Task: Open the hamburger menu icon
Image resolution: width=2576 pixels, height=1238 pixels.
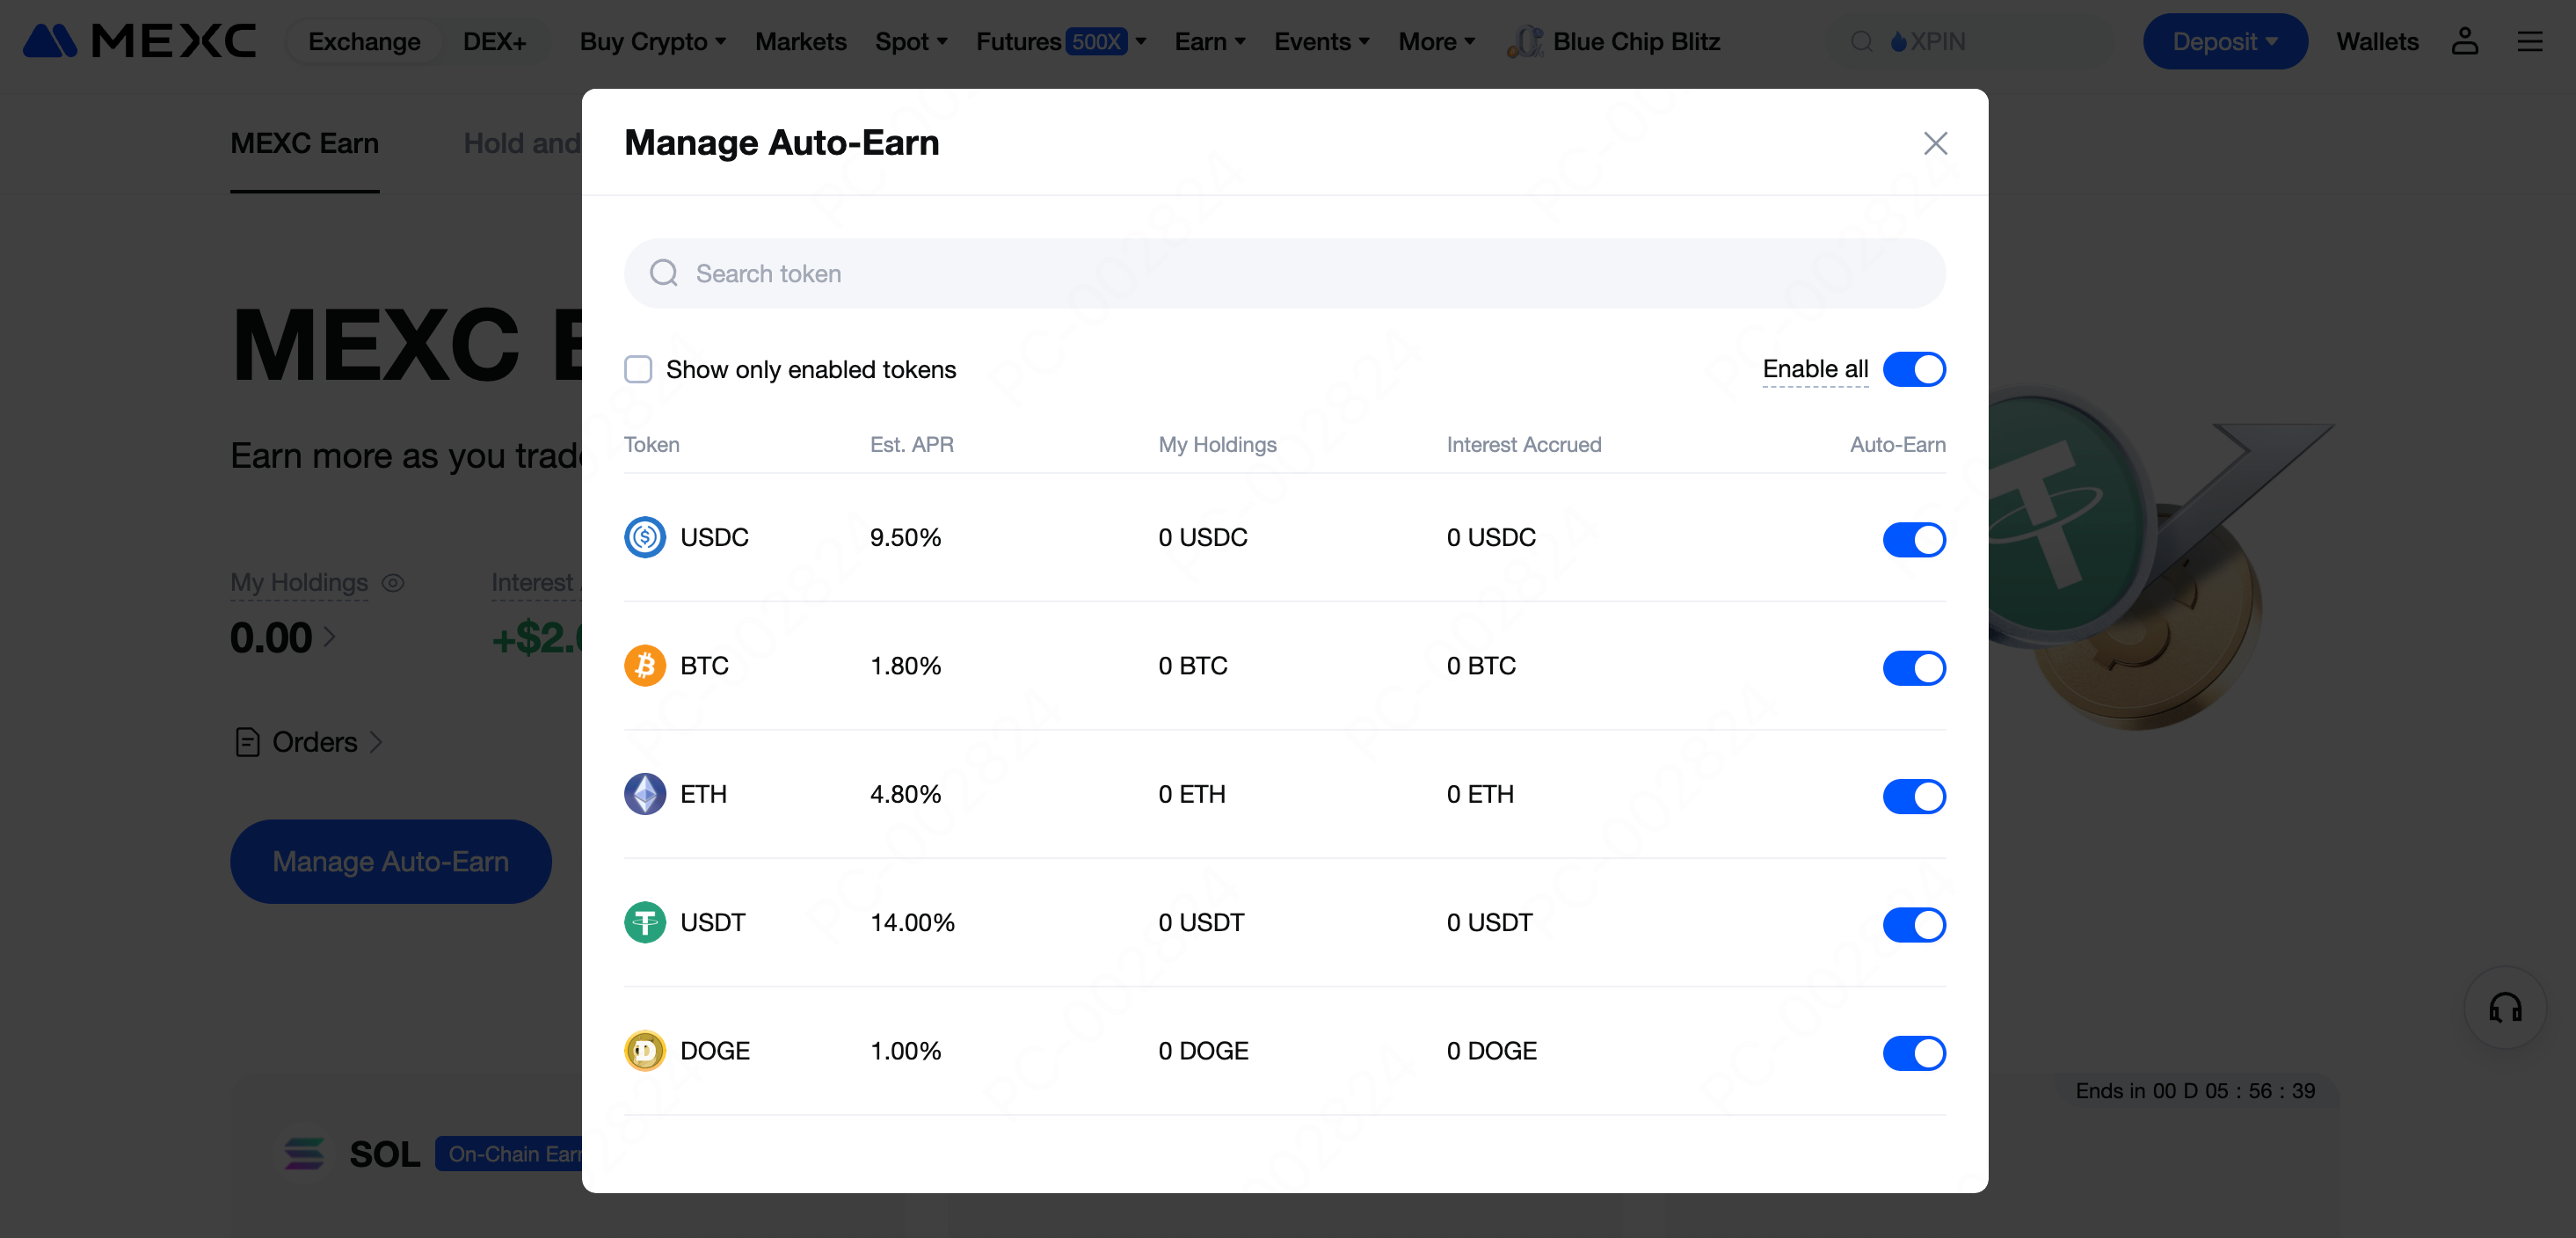Action: 2529,41
